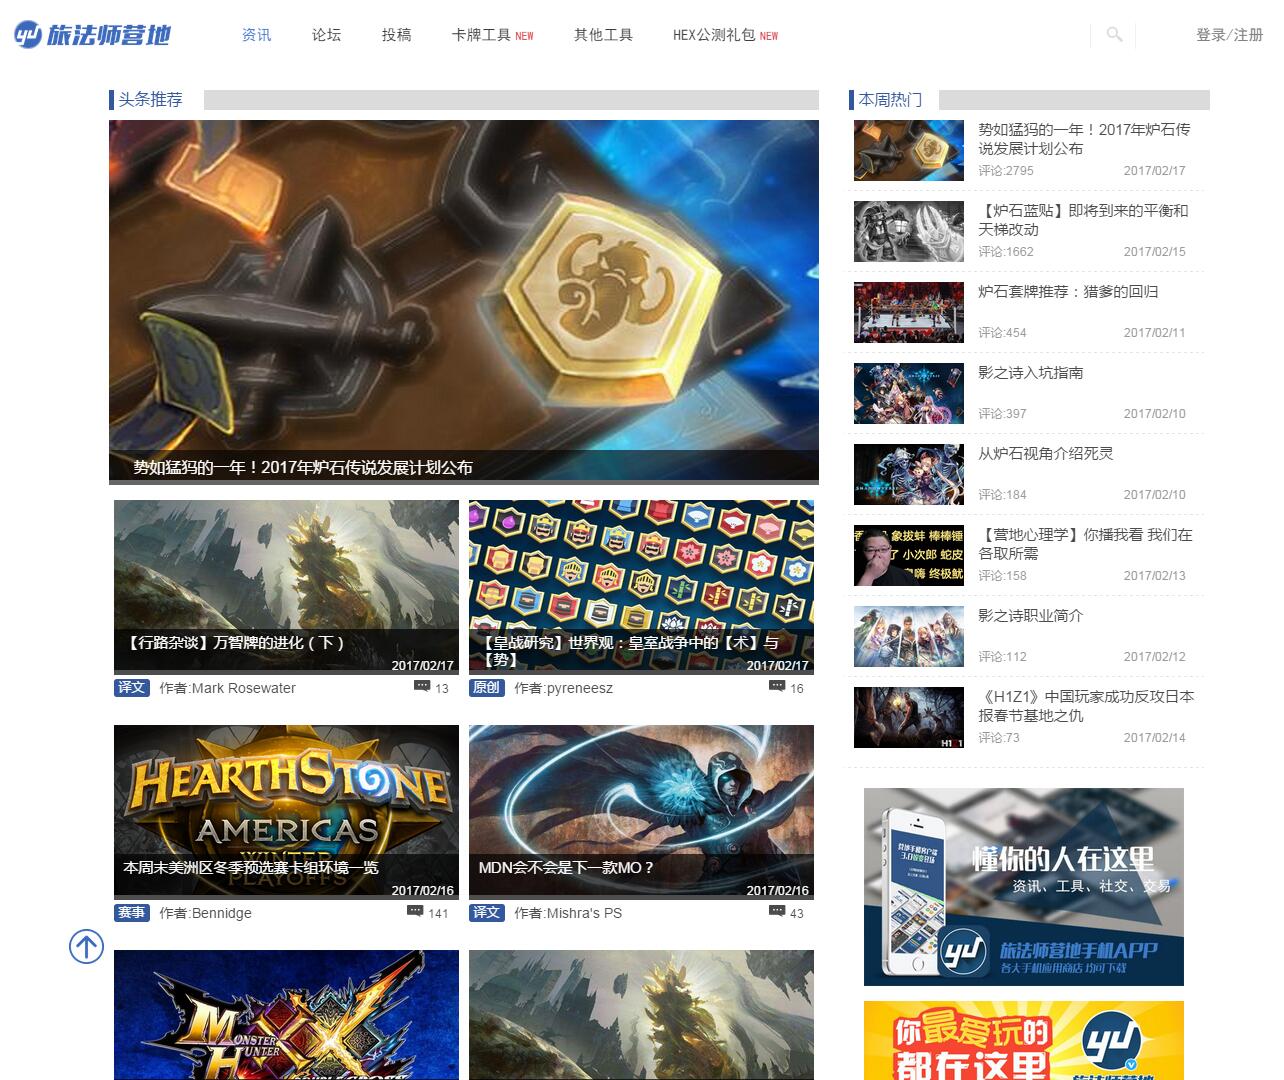This screenshot has width=1284, height=1080.
Task: Click 评论:1662 comment count
Action: (1006, 252)
